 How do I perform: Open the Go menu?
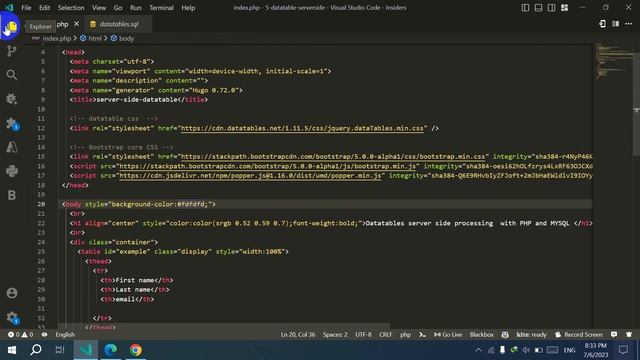point(118,8)
